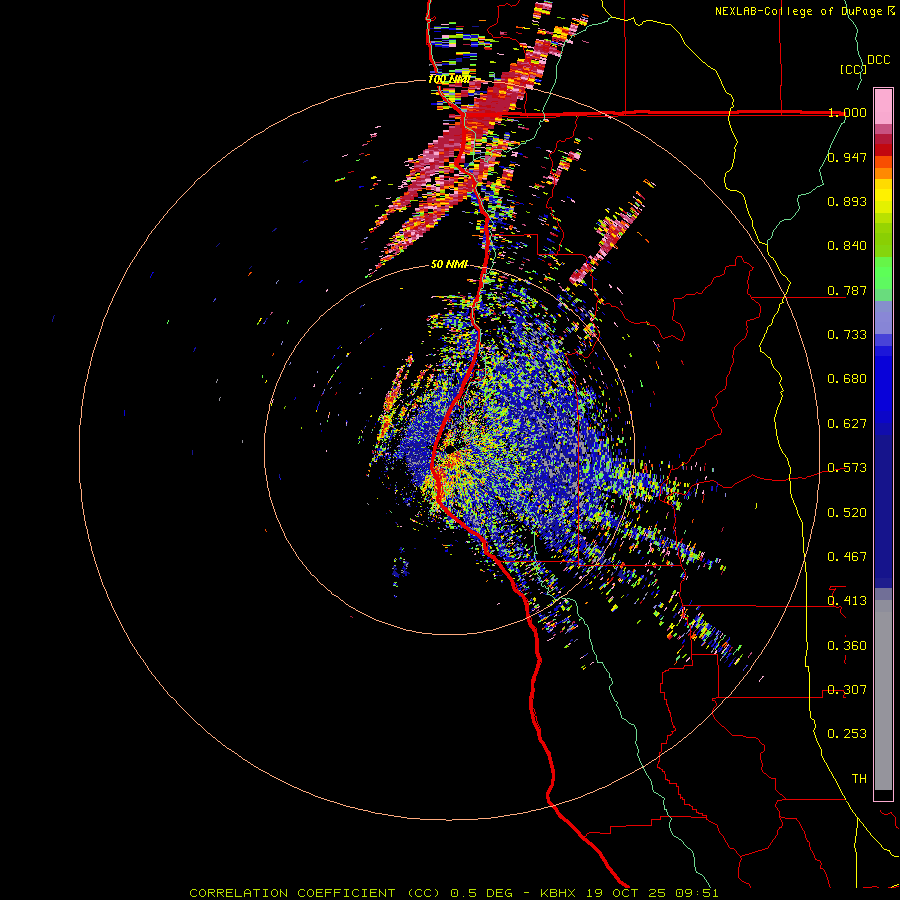Select the 0.627 legend value
900x900 pixels.
(x=847, y=424)
